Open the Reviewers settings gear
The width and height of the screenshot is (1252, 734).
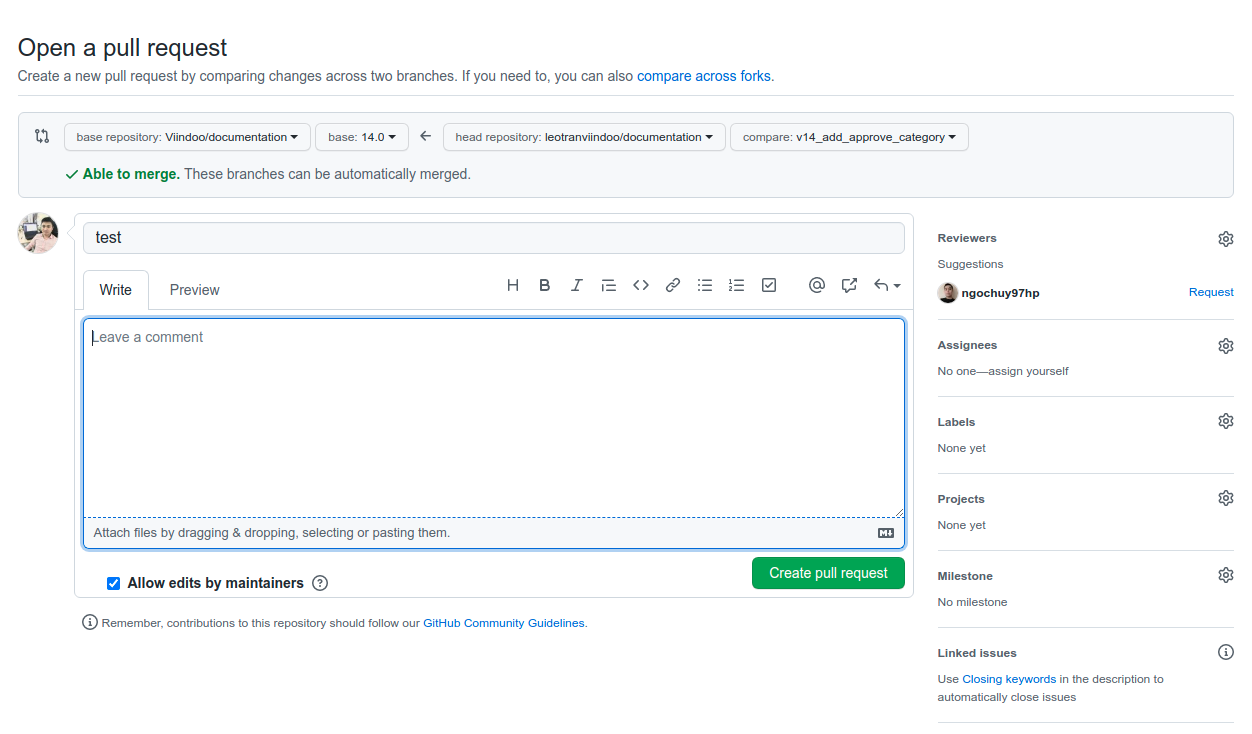coord(1225,239)
